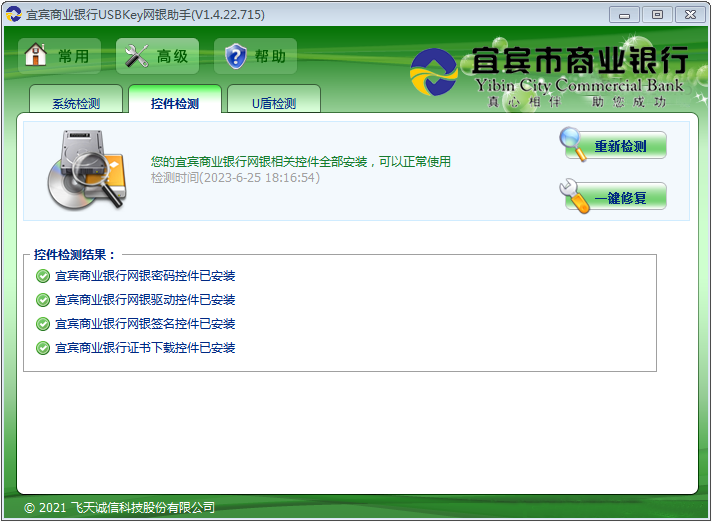Open the U盾检测 tab

click(273, 103)
